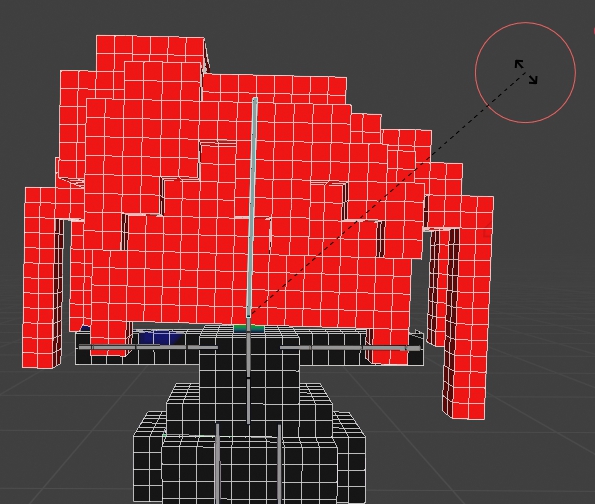The width and height of the screenshot is (595, 504).
Task: Click the green weighted patch at neck
Action: (x=249, y=329)
